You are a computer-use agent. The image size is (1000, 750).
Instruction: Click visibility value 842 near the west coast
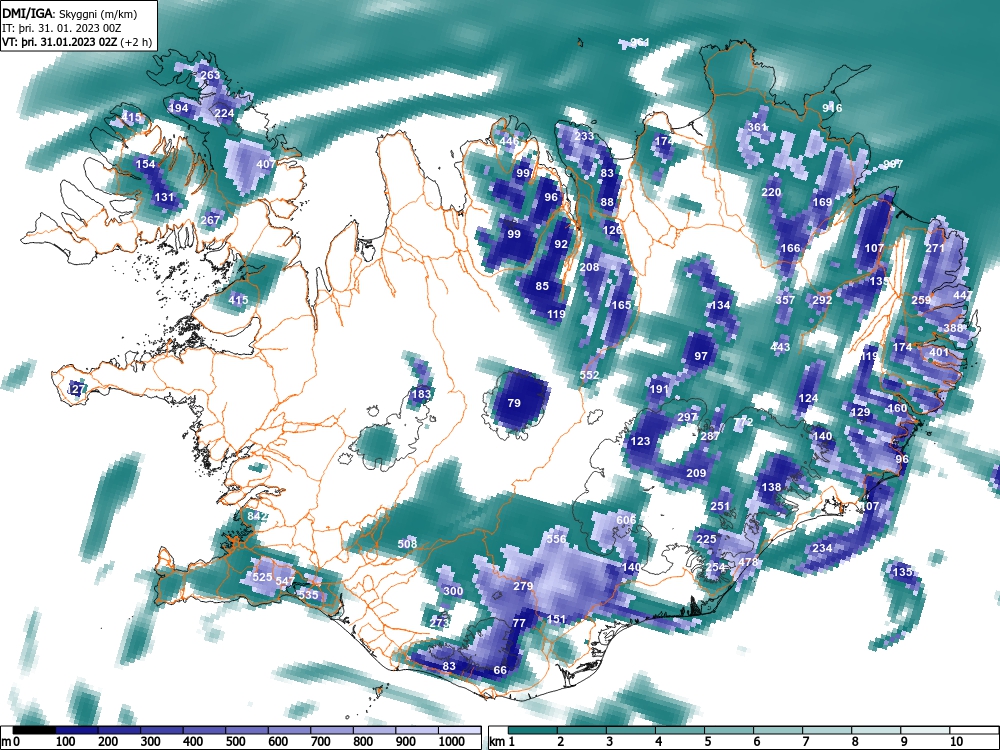[257, 515]
